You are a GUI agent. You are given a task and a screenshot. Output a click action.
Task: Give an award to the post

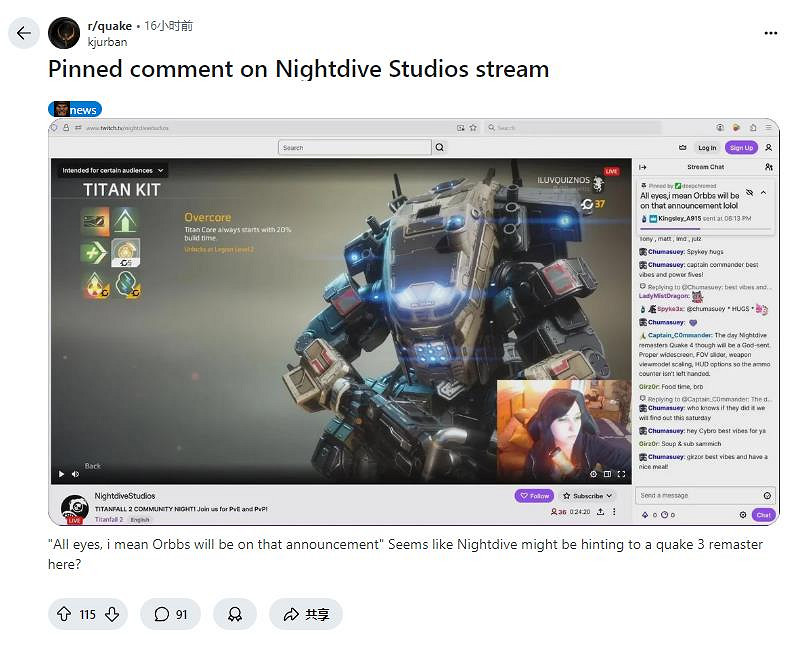pos(235,614)
